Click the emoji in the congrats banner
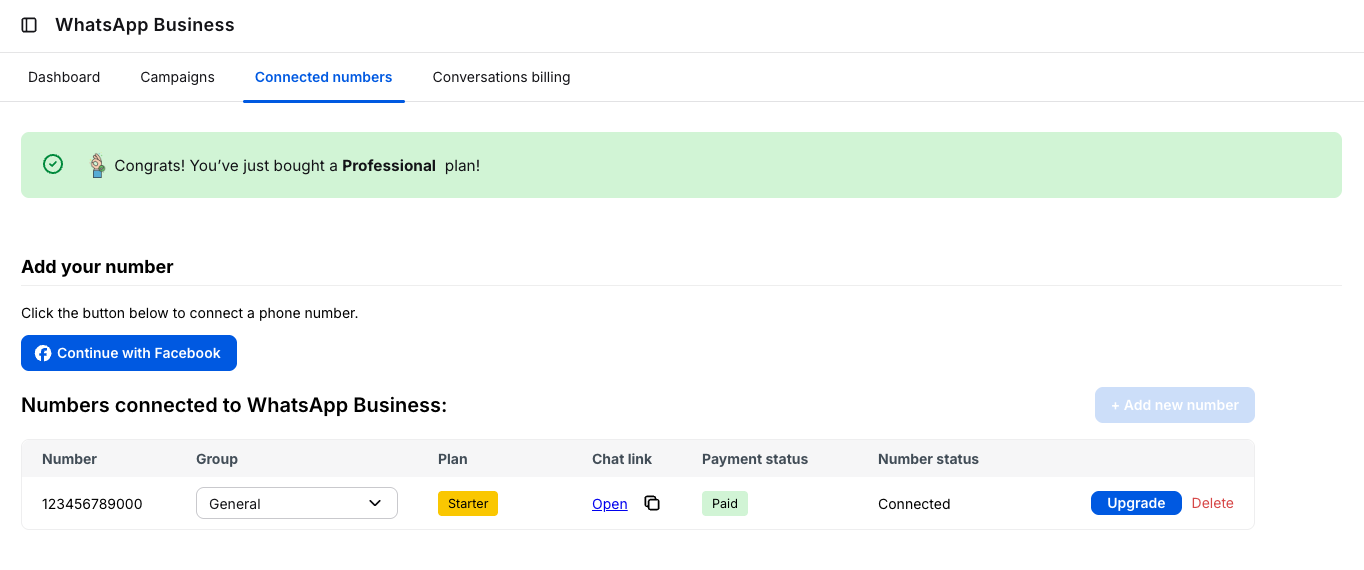 pos(97,165)
